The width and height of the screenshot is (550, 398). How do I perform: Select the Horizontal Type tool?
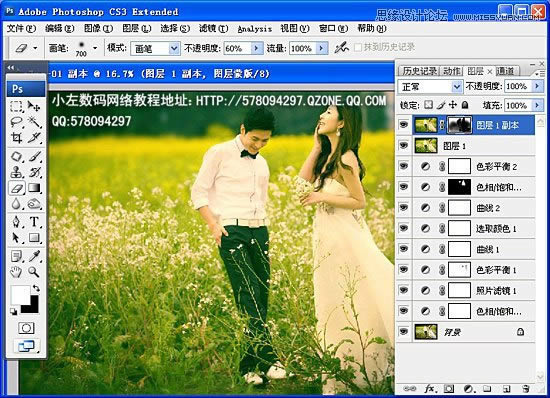tap(34, 222)
